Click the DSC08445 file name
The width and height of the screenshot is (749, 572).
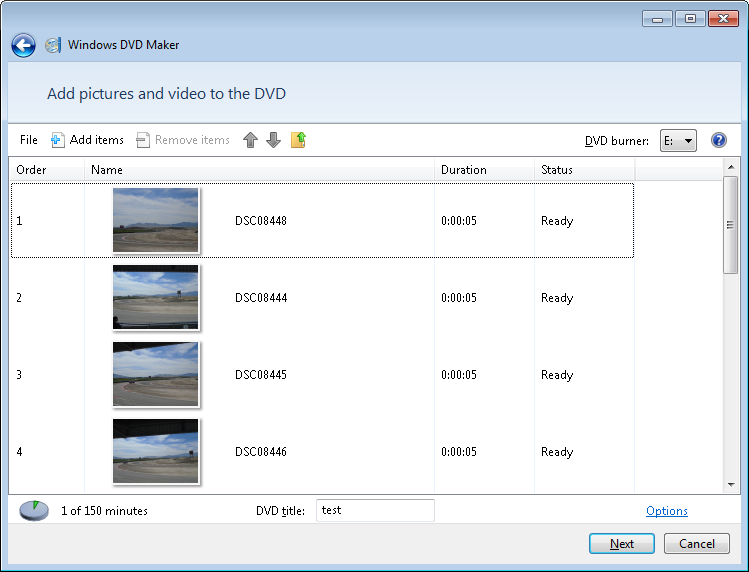(261, 375)
